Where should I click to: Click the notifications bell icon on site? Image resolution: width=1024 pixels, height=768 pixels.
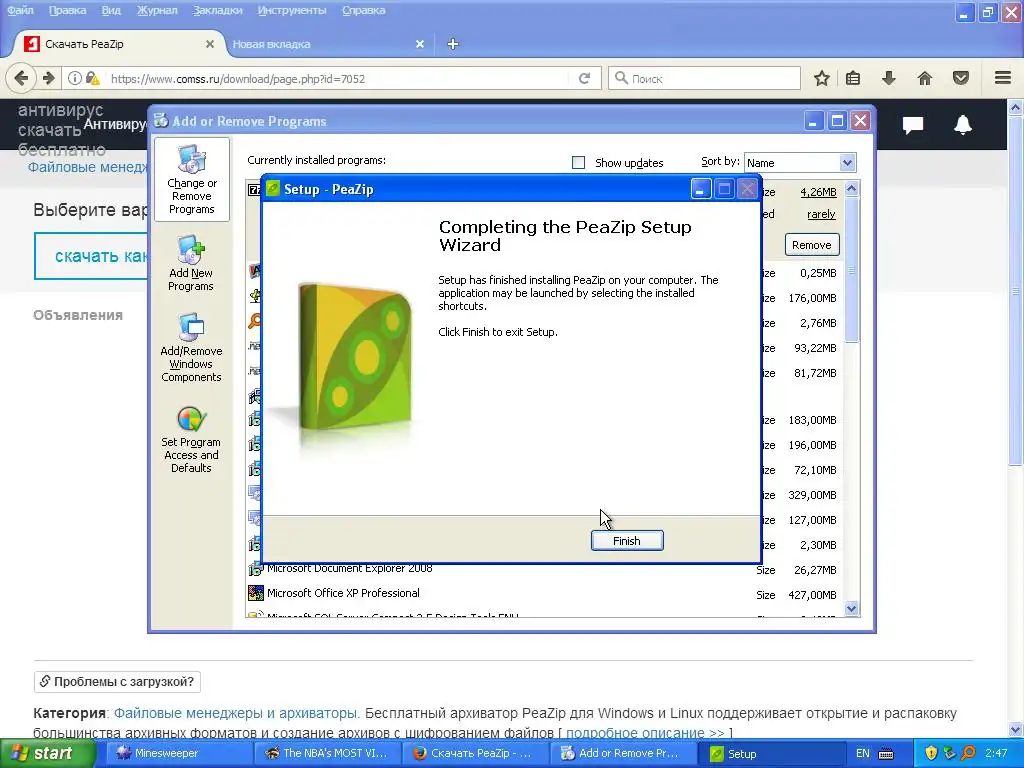coord(963,124)
